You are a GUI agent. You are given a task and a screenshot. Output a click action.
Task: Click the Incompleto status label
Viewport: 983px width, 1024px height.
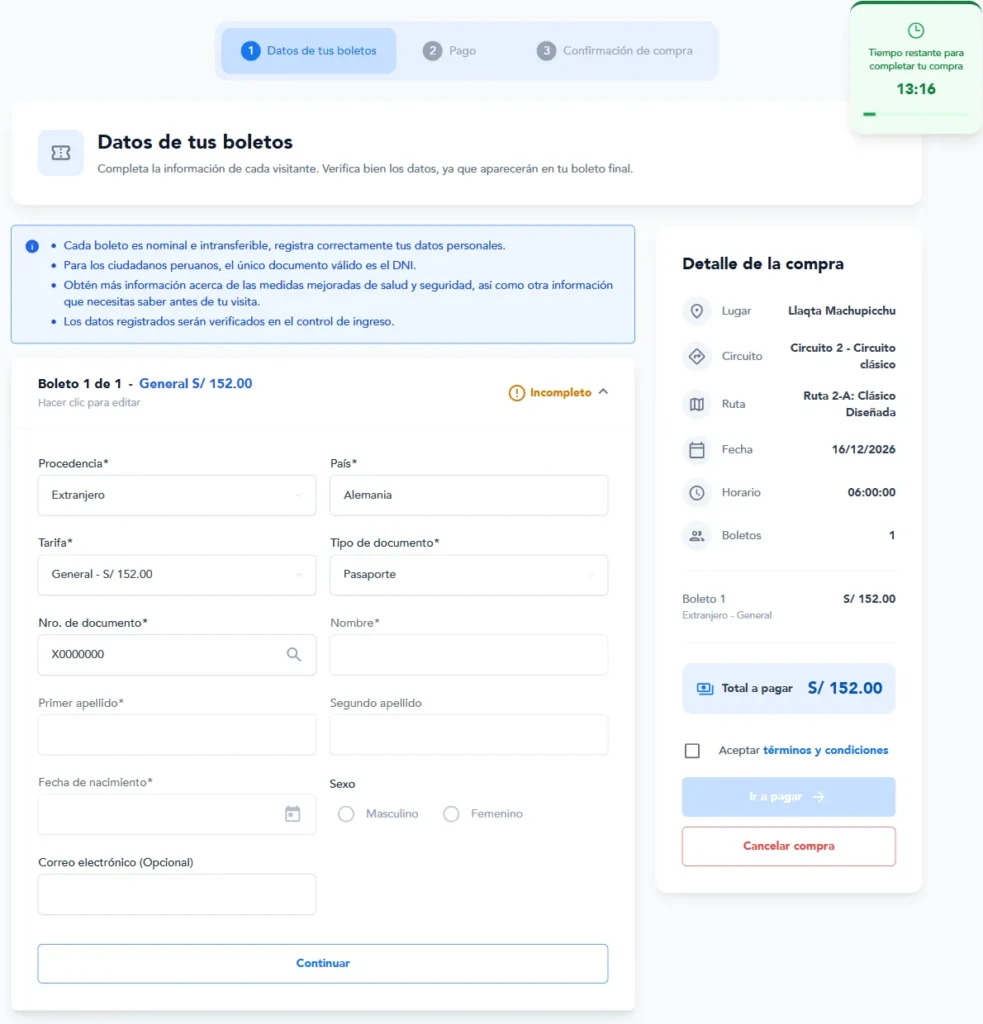(560, 392)
